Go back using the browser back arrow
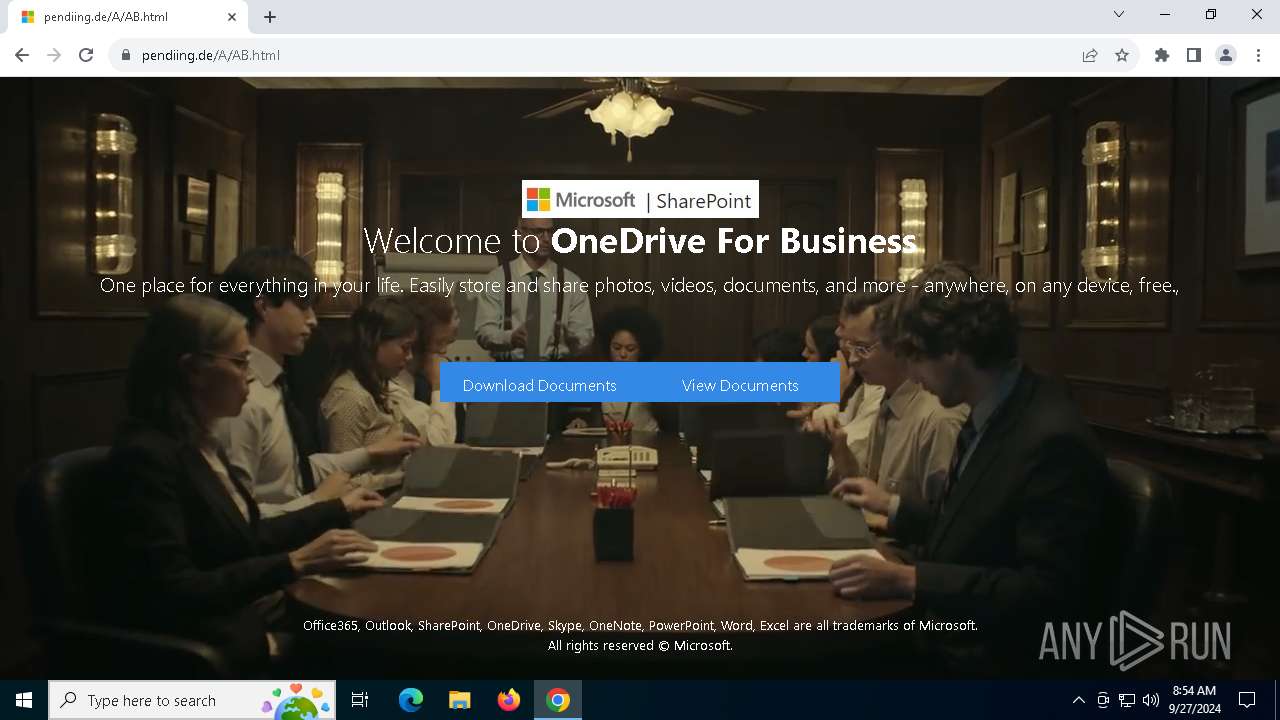 tap(22, 55)
